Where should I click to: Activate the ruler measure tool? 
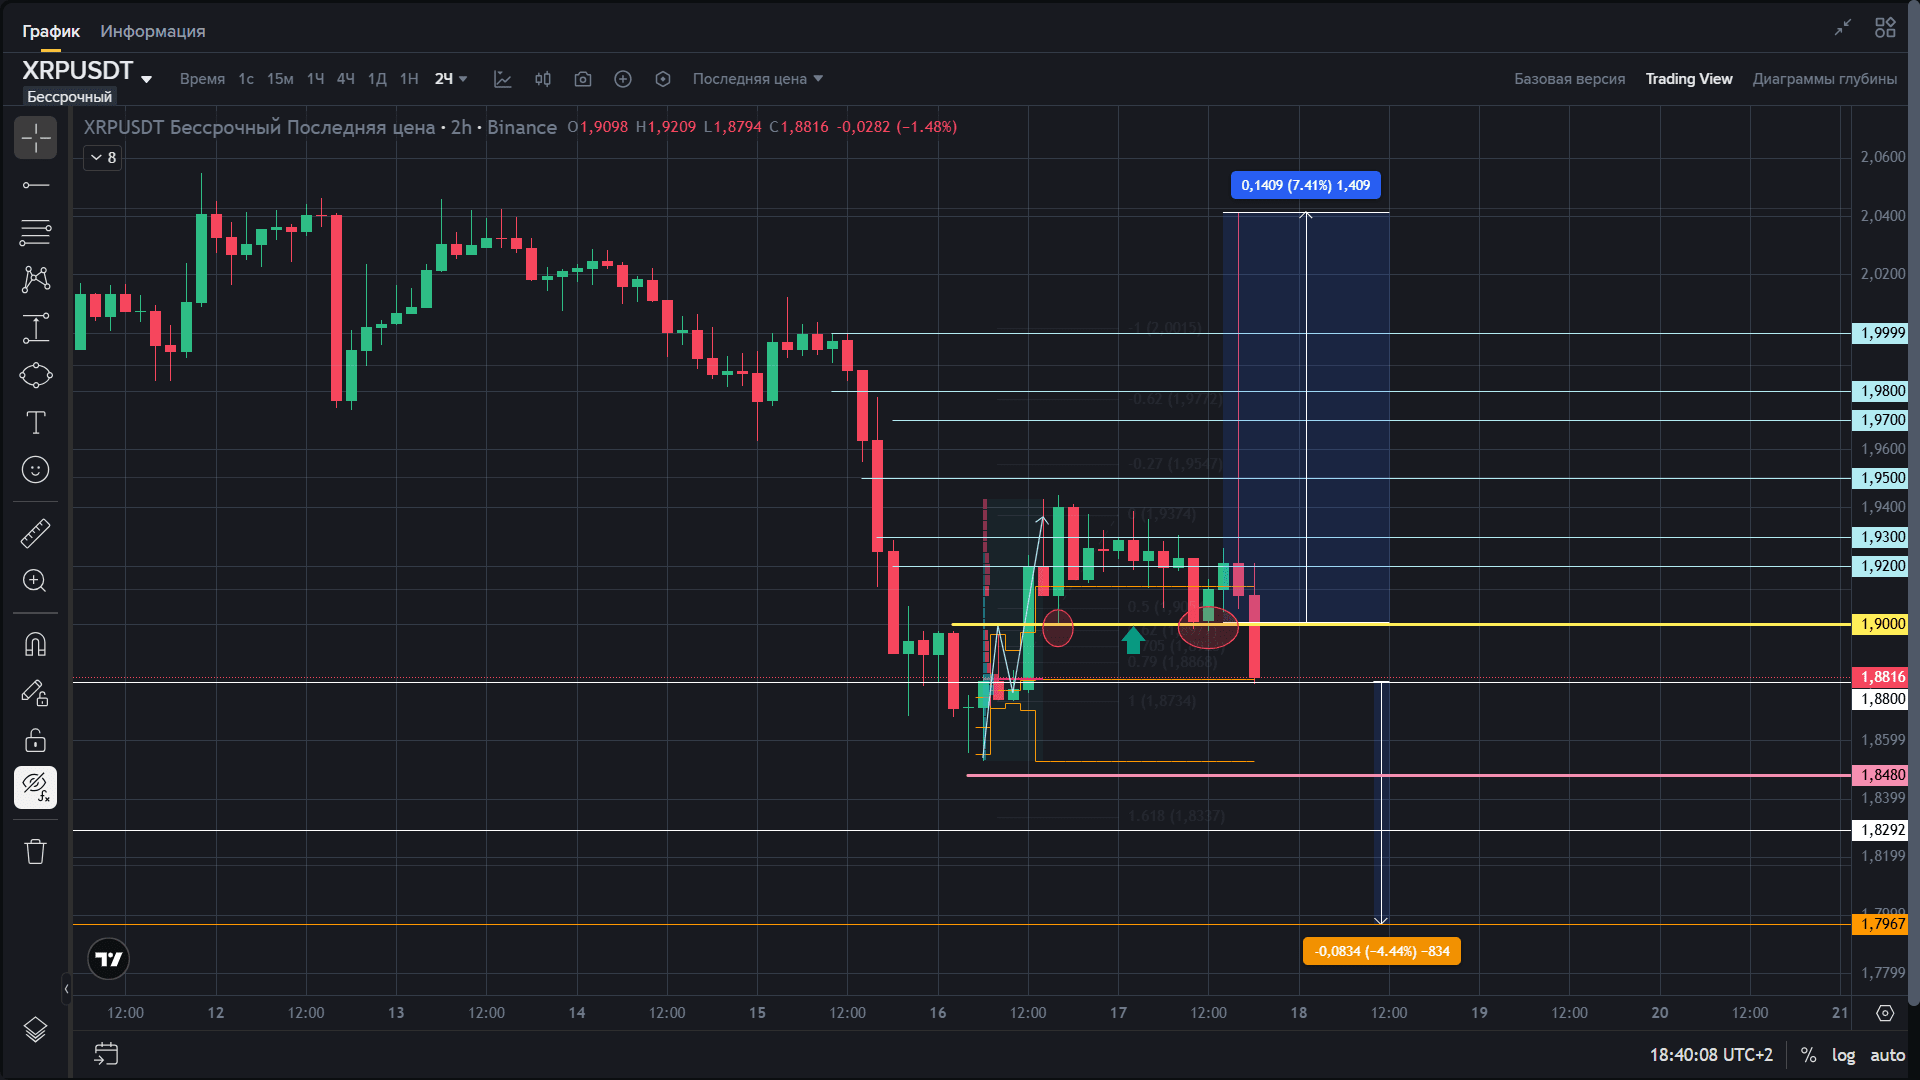(x=35, y=533)
